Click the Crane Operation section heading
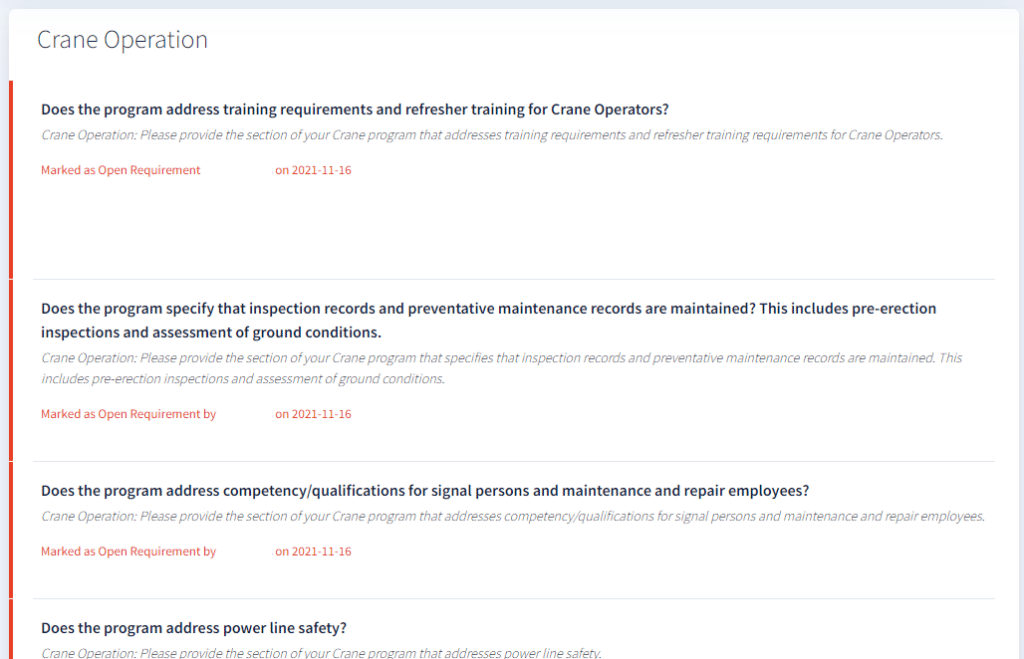The image size is (1024, 659). (122, 40)
